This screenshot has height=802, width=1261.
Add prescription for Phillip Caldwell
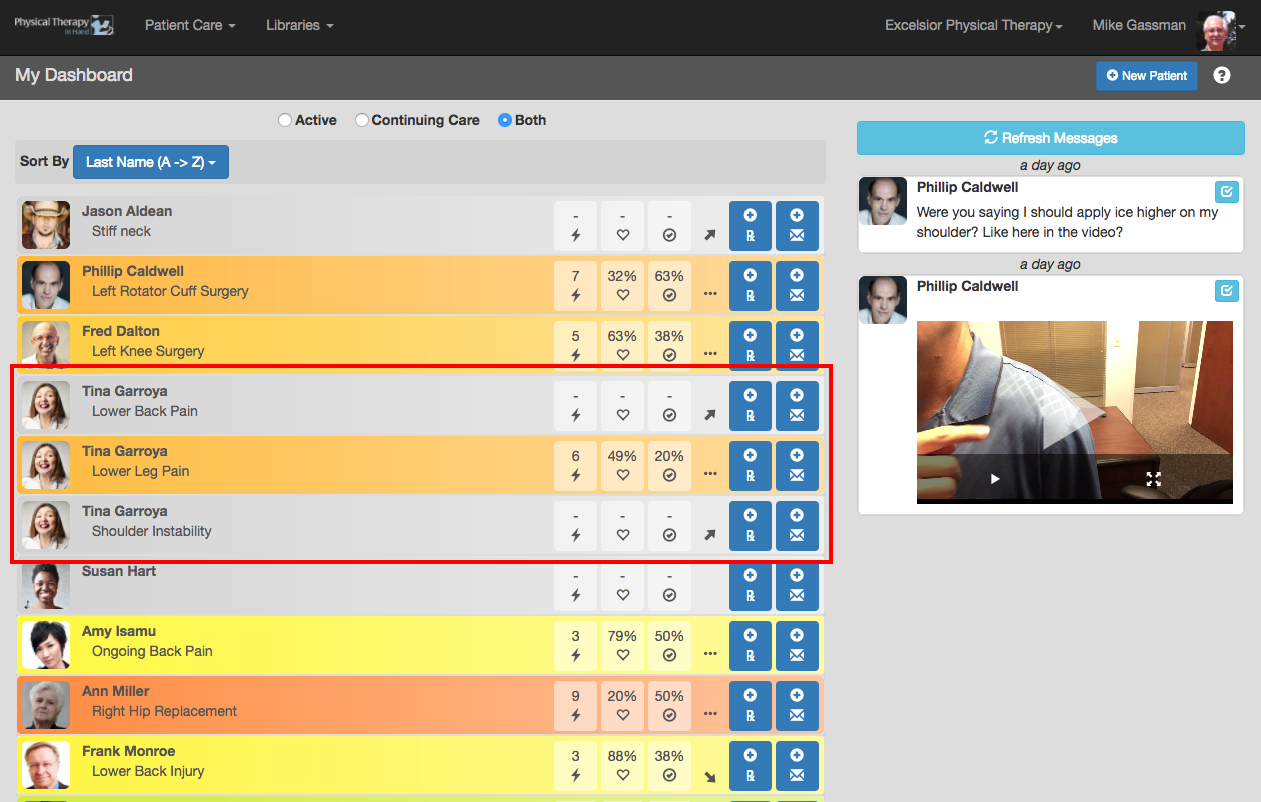pos(750,286)
